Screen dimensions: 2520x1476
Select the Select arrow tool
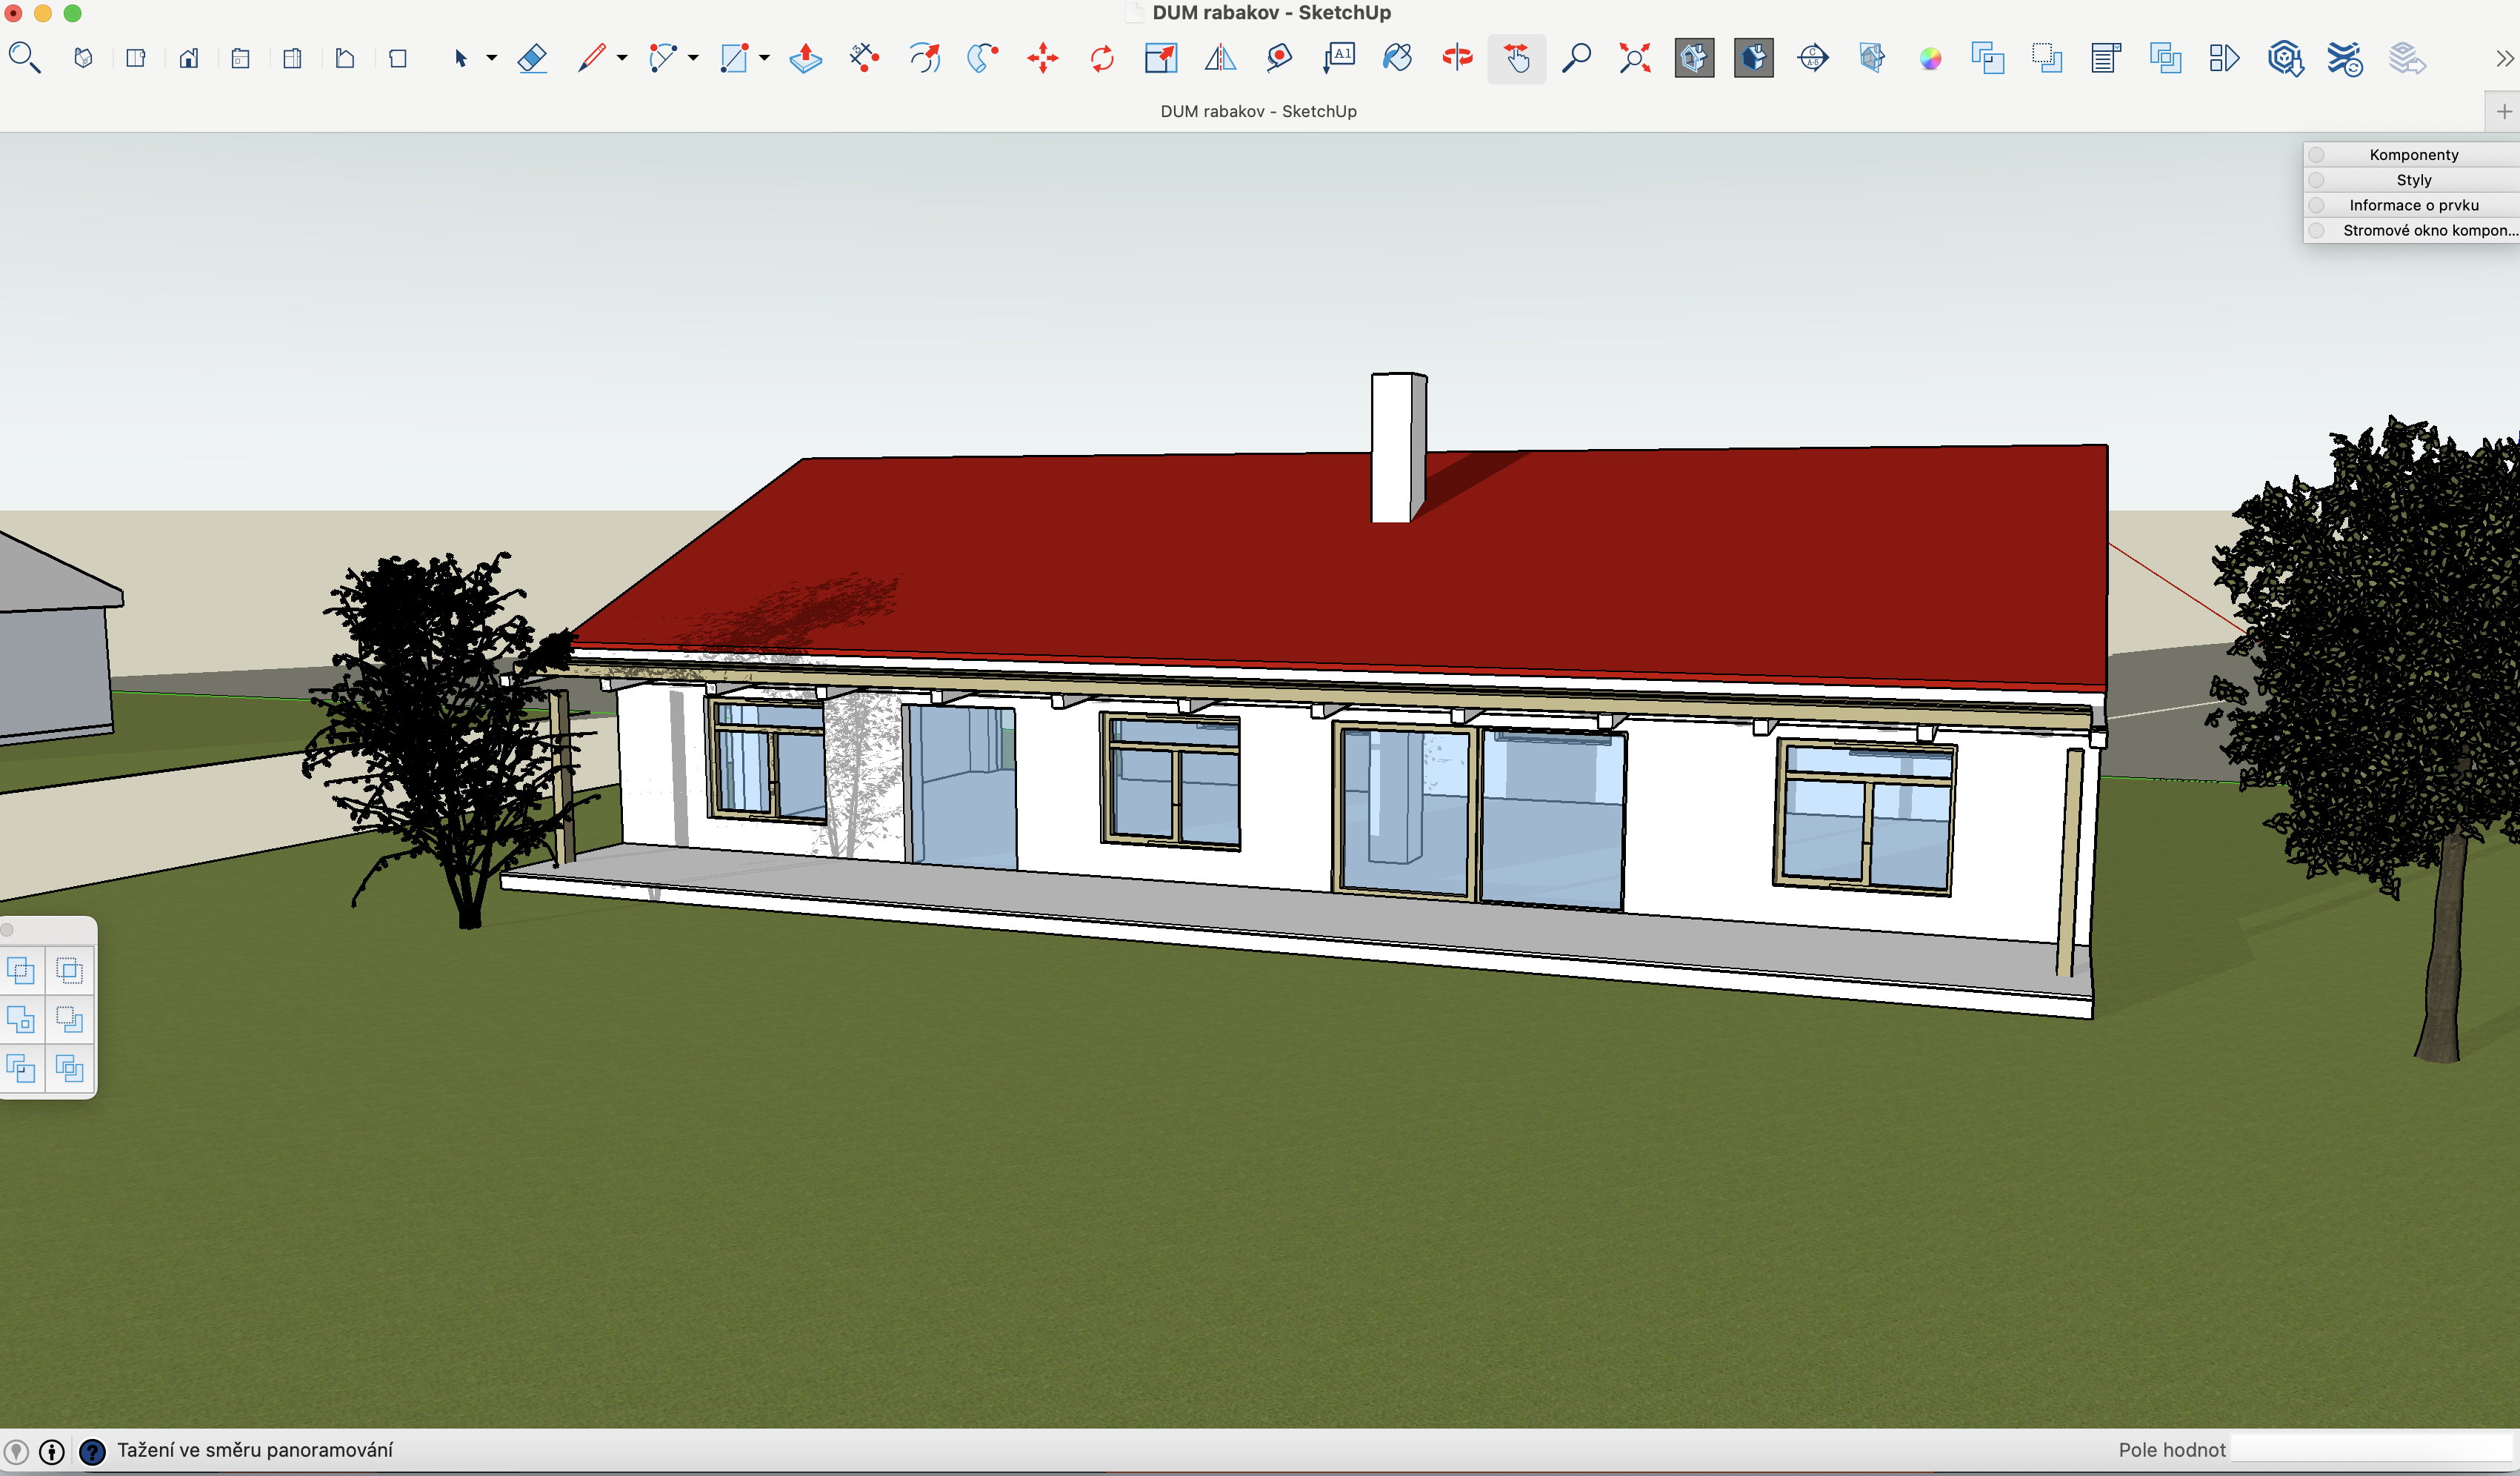[460, 59]
